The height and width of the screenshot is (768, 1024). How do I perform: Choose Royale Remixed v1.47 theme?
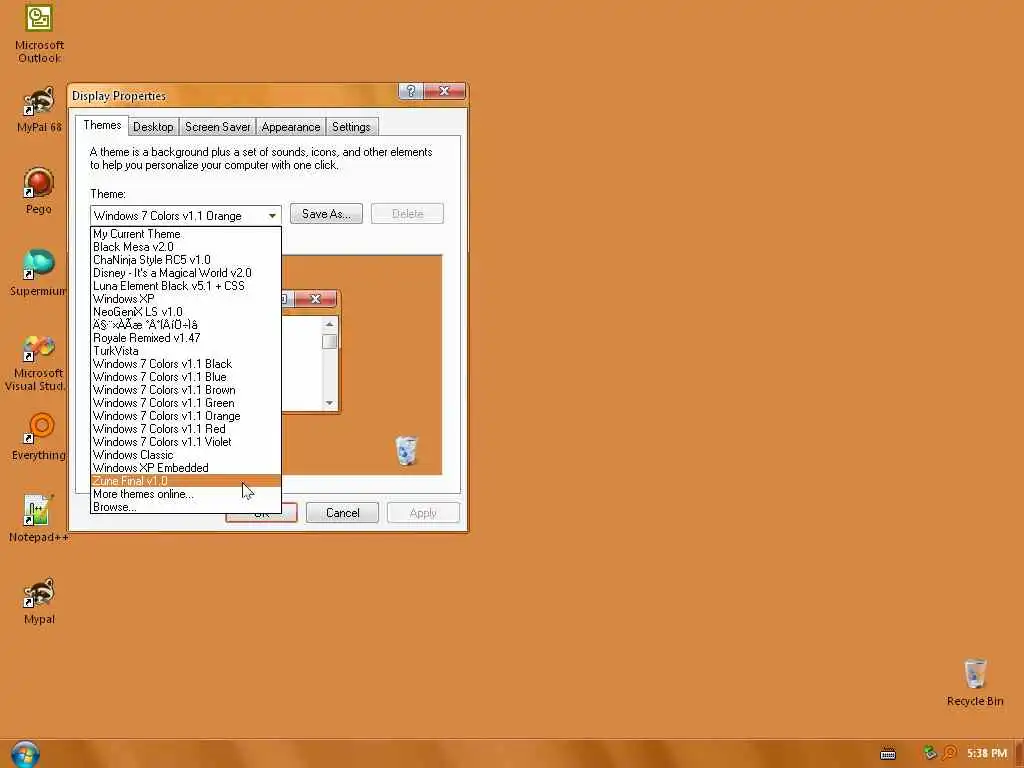coord(186,338)
